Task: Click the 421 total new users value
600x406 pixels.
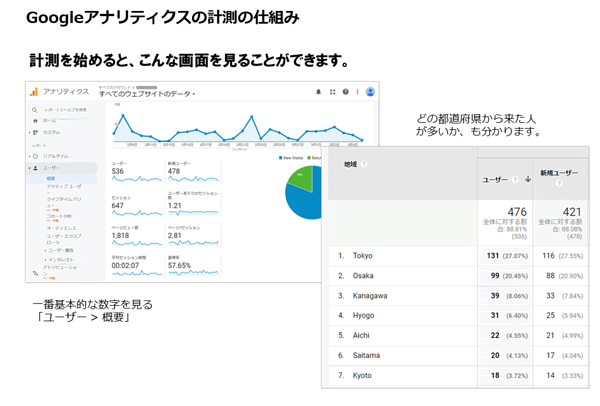Action: tap(572, 212)
